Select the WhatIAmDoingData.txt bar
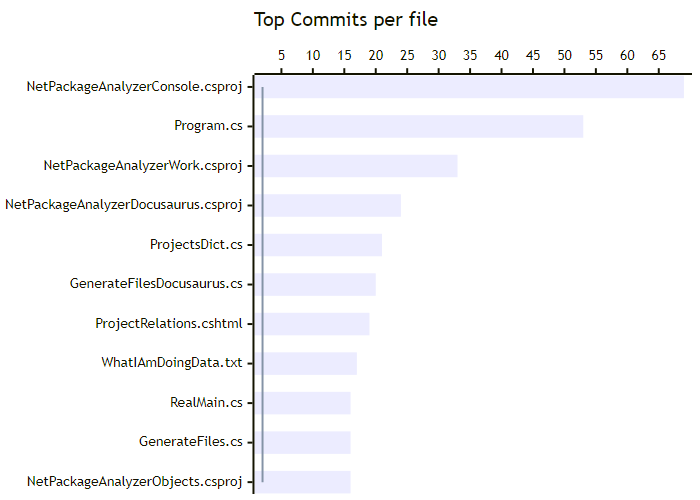The height and width of the screenshot is (500, 700). click(x=305, y=363)
